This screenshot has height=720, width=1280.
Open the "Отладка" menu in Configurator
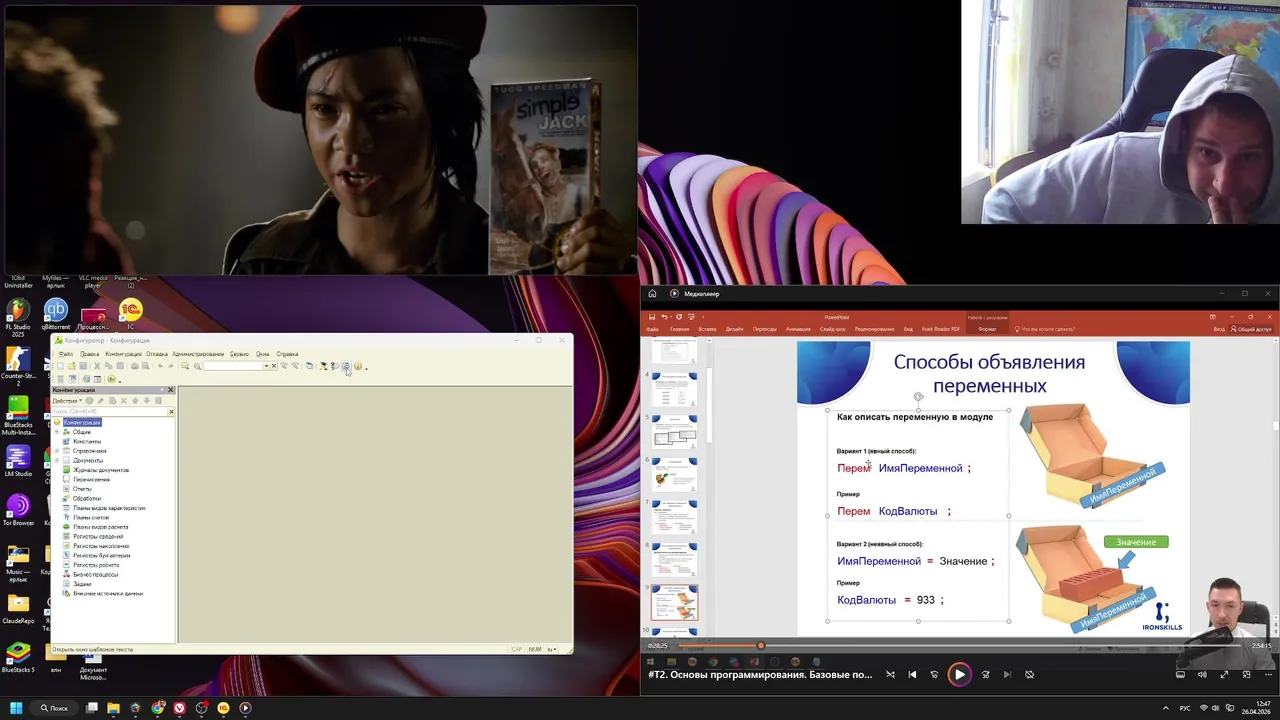pos(157,354)
